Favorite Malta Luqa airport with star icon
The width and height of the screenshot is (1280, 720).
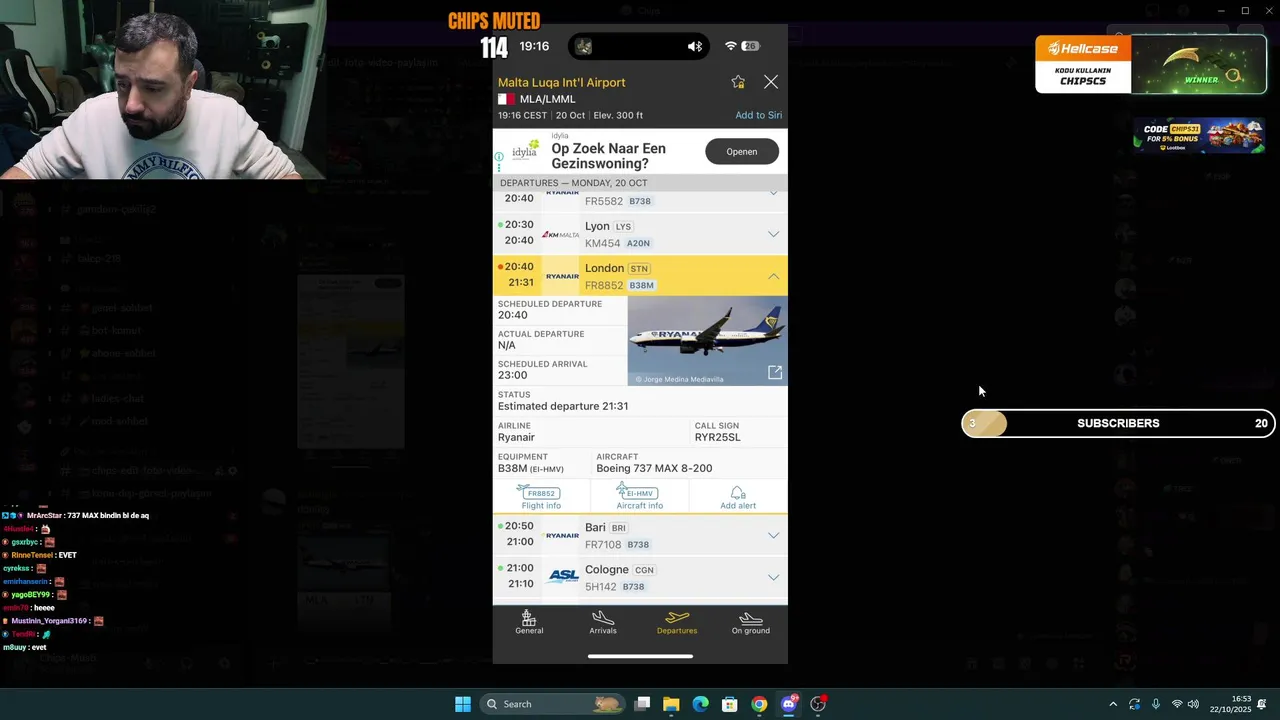click(738, 82)
